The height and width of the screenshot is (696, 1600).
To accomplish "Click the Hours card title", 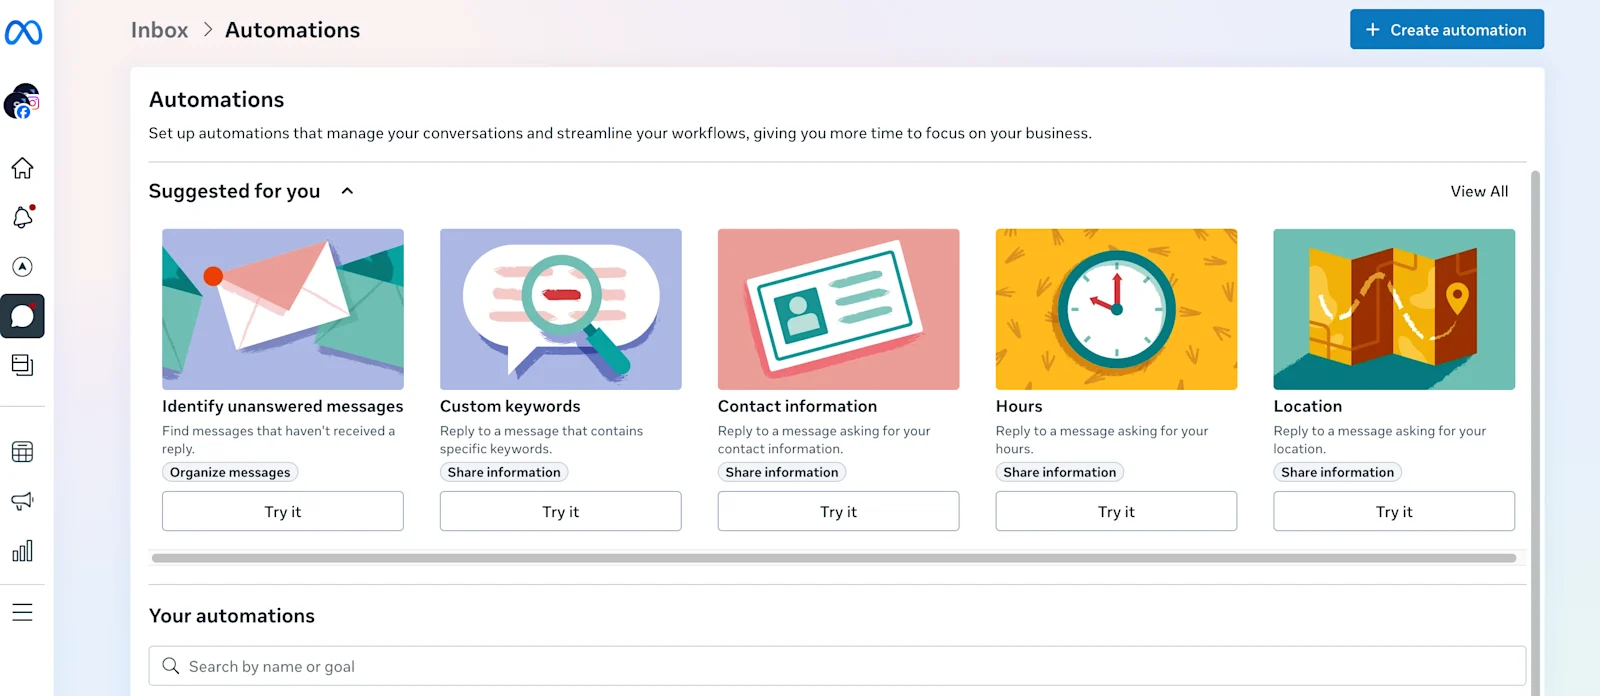I will (x=1019, y=406).
